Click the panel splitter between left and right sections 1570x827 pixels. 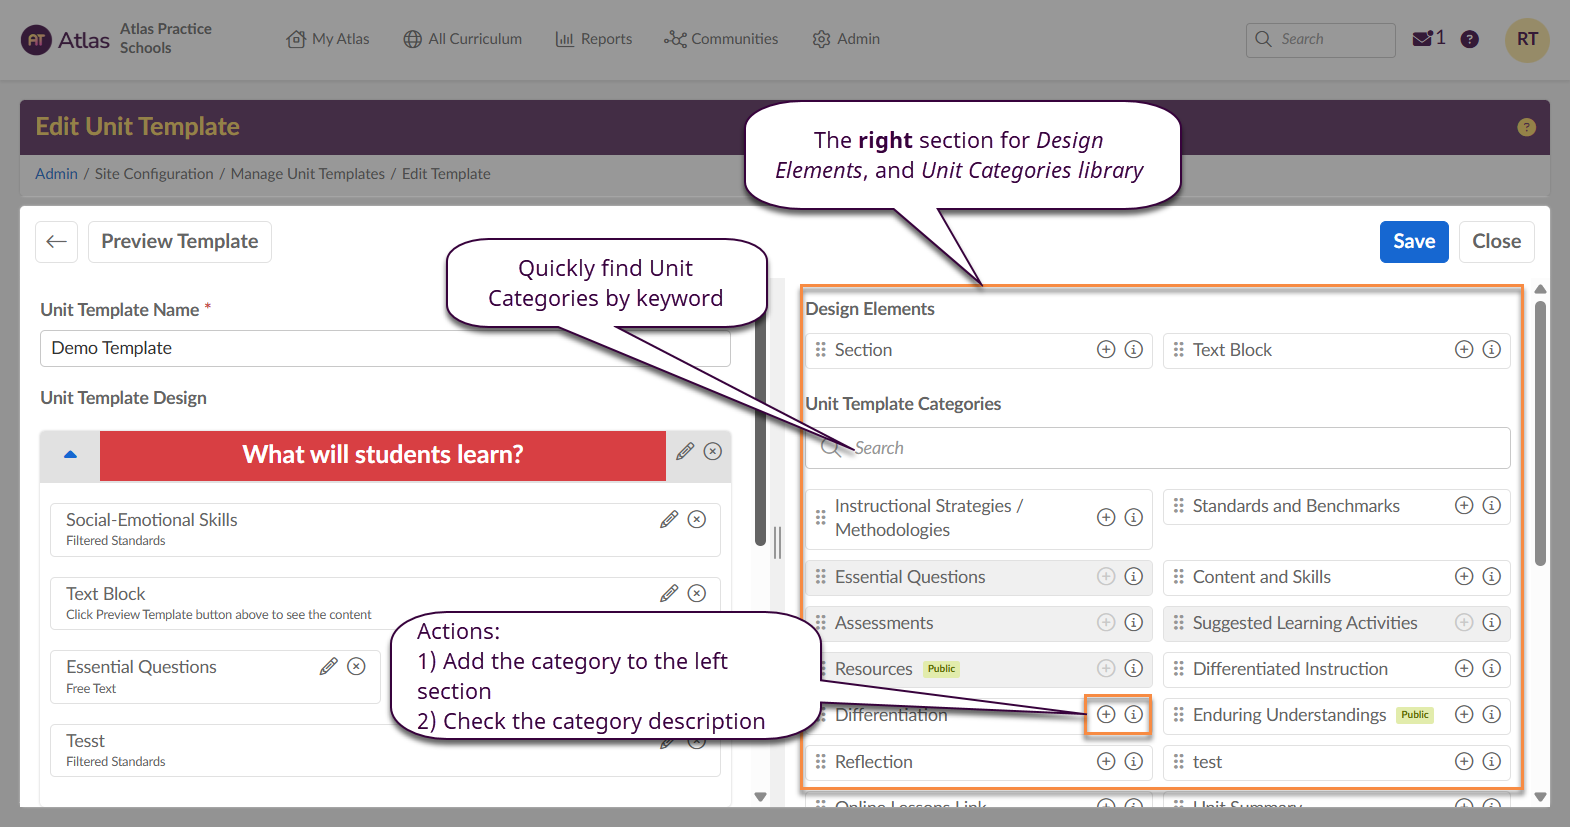coord(777,542)
